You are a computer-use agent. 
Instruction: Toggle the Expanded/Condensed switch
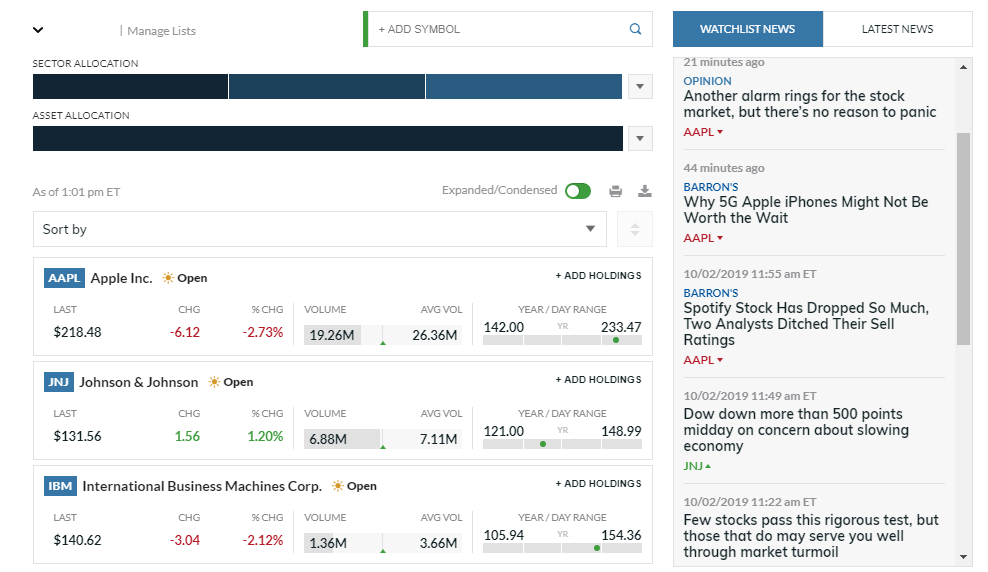pyautogui.click(x=577, y=191)
